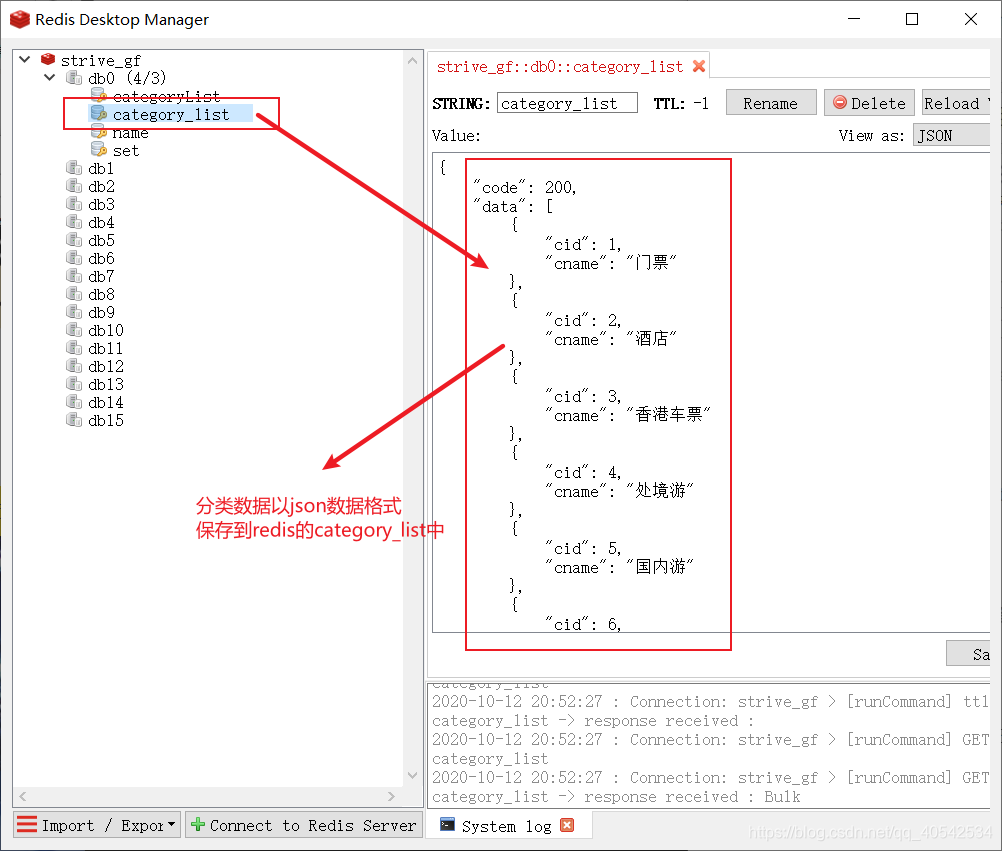Click the Import / Export hamburger icon
This screenshot has height=851, width=1002.
[x=27, y=824]
